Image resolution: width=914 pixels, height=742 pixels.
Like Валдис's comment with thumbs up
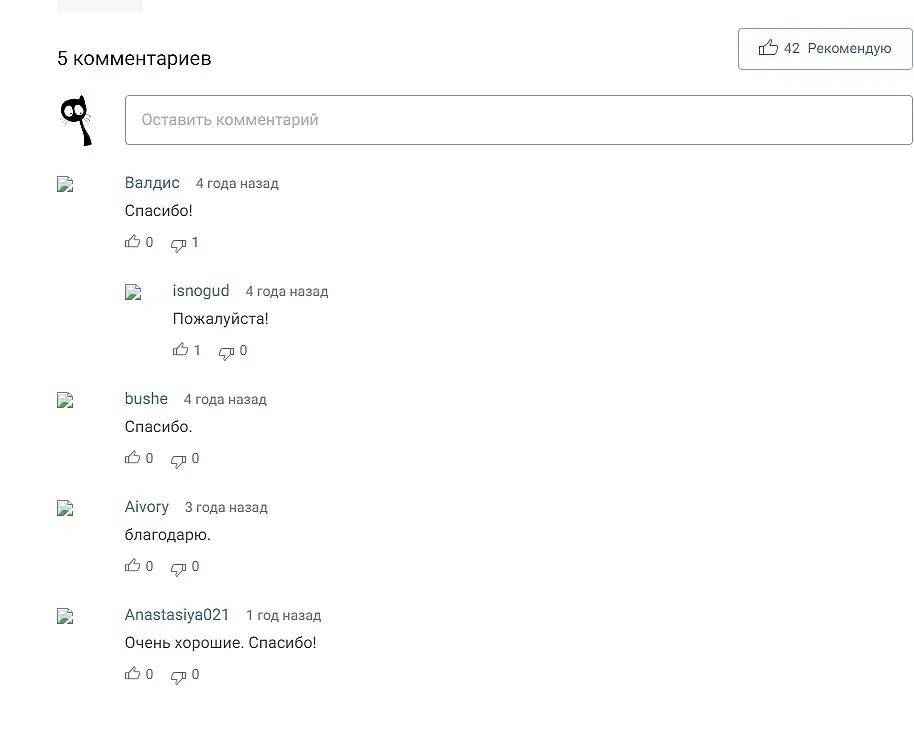133,242
